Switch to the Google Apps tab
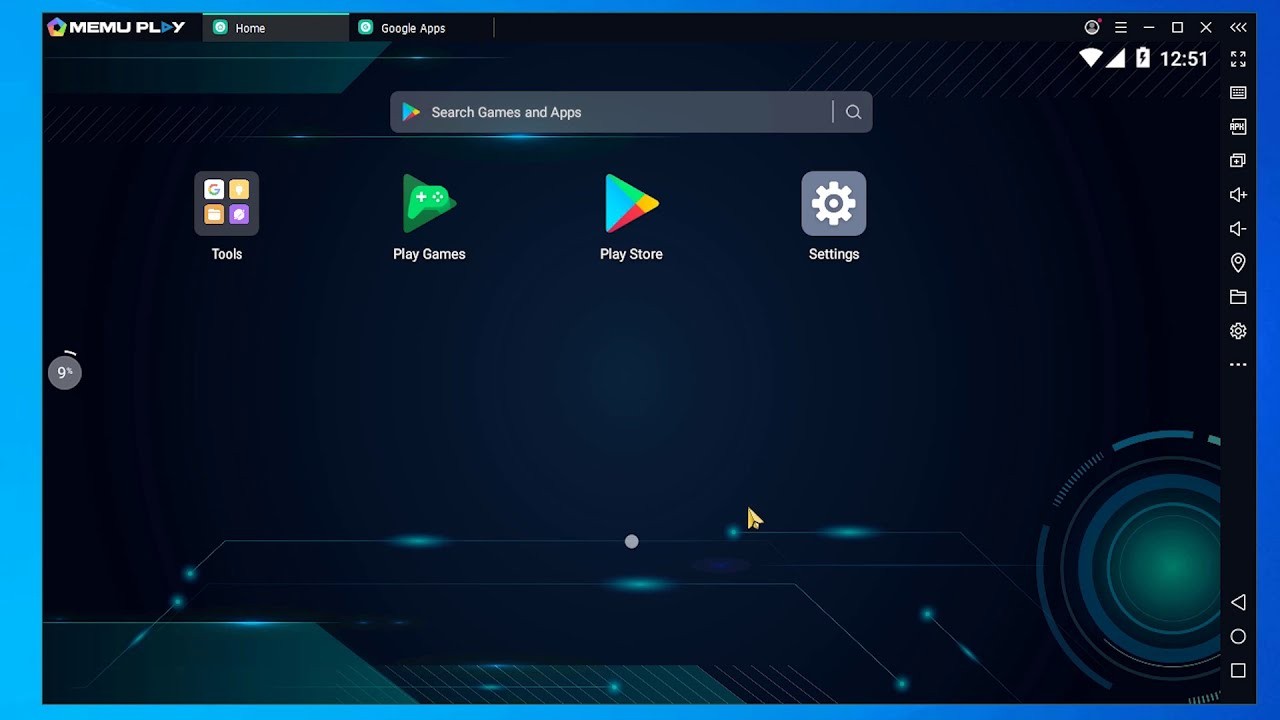This screenshot has width=1280, height=720. (x=421, y=28)
